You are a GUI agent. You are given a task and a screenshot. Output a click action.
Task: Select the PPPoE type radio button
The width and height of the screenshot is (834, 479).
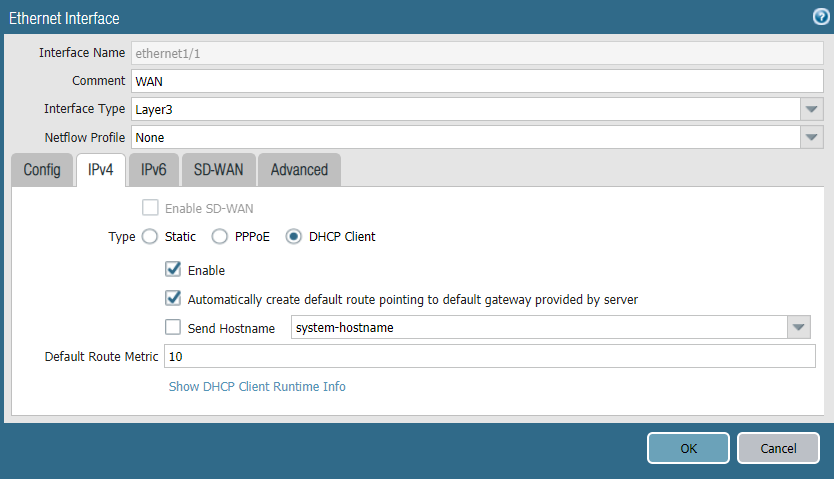point(220,237)
